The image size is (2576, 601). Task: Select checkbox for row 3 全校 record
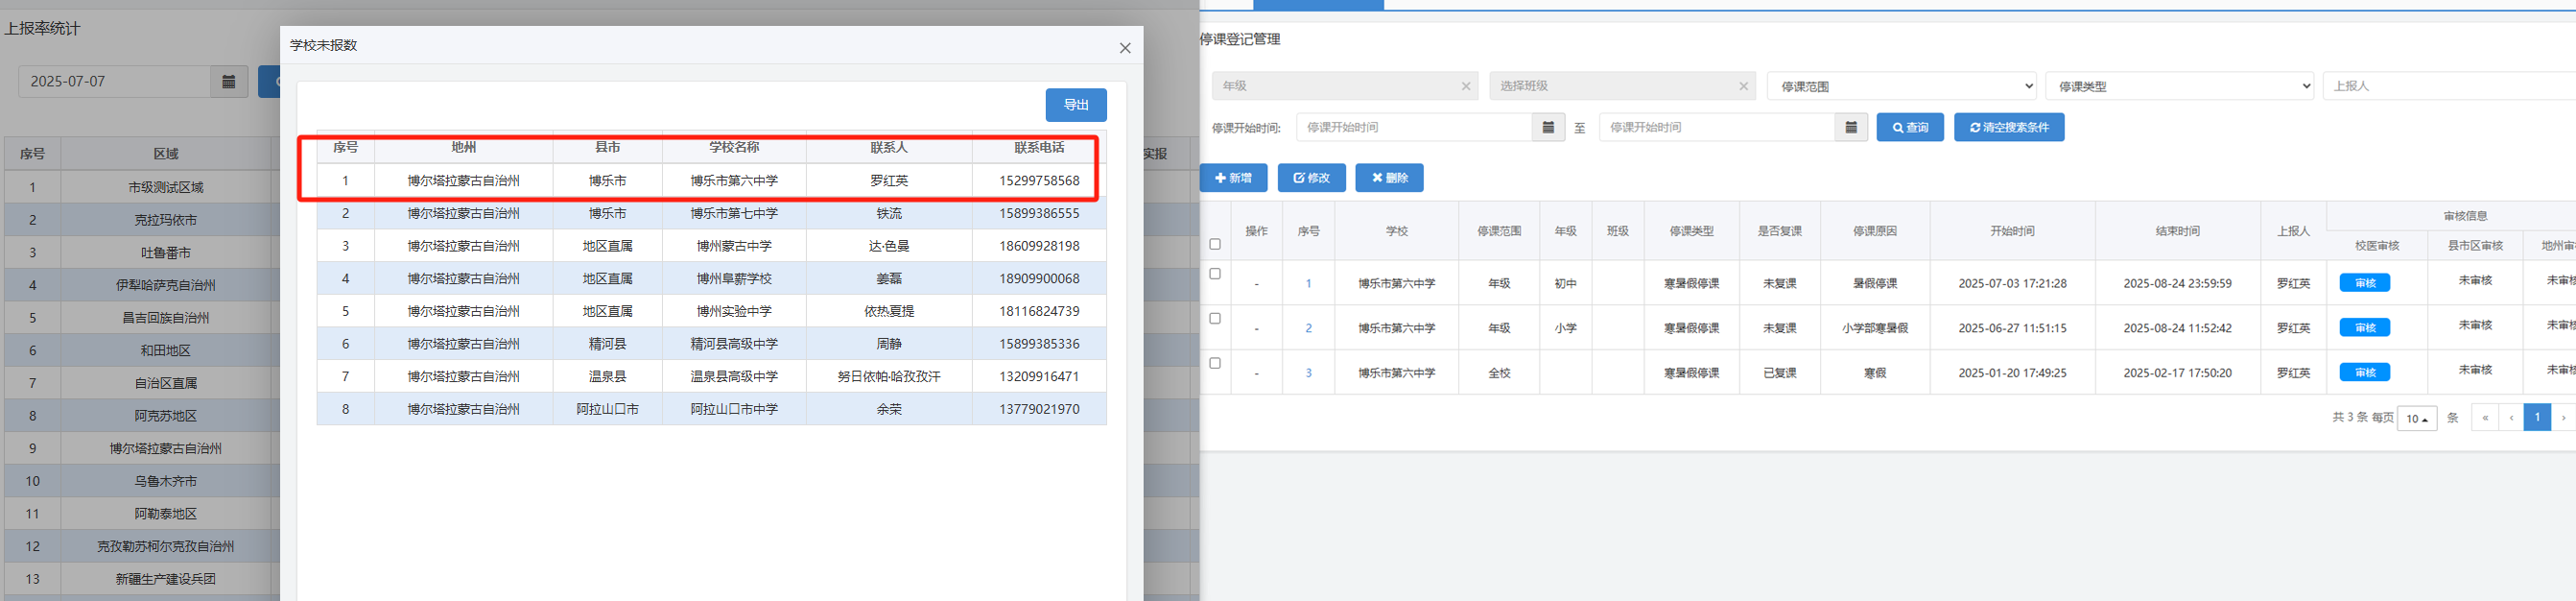tap(1215, 363)
